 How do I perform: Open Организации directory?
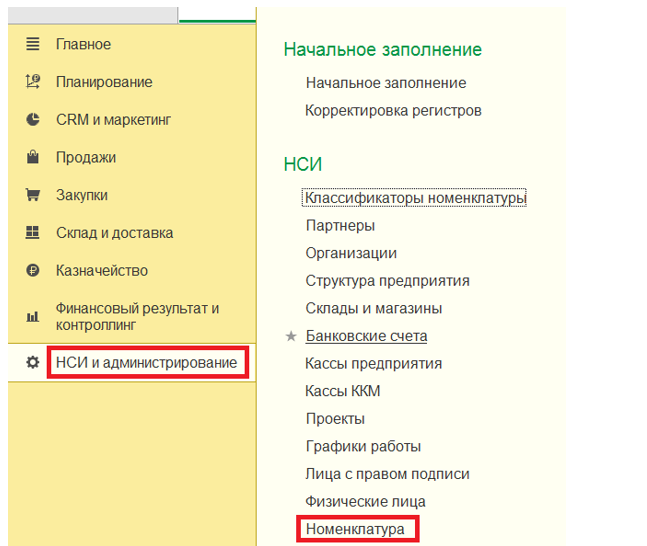point(351,254)
